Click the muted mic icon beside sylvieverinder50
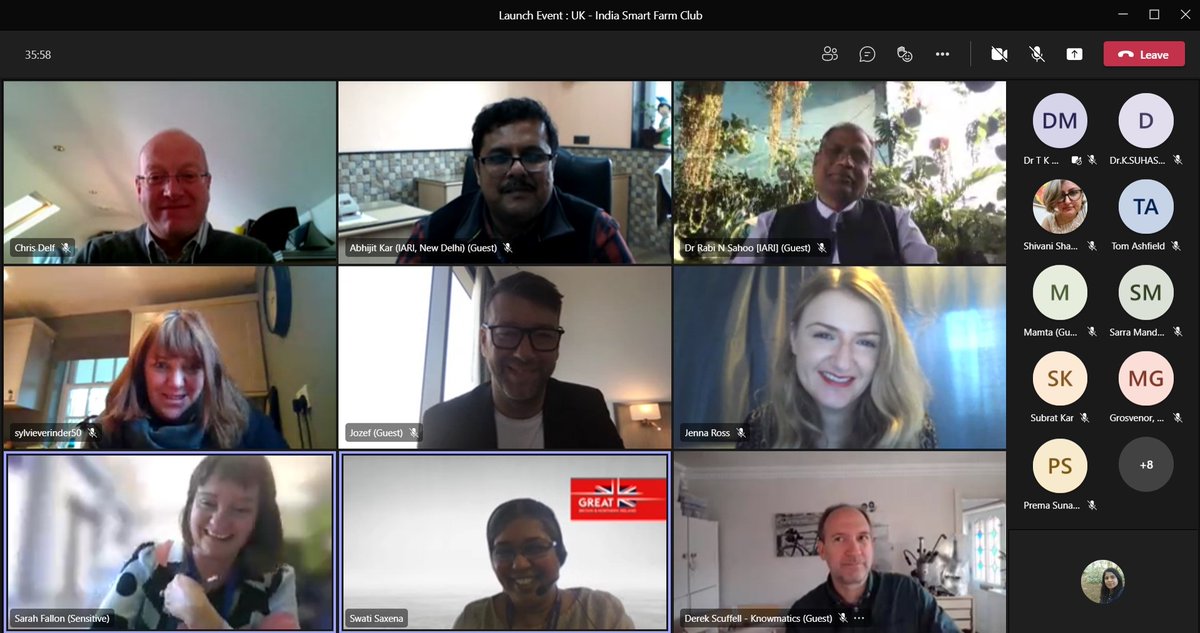The width and height of the screenshot is (1200, 633). (x=92, y=433)
